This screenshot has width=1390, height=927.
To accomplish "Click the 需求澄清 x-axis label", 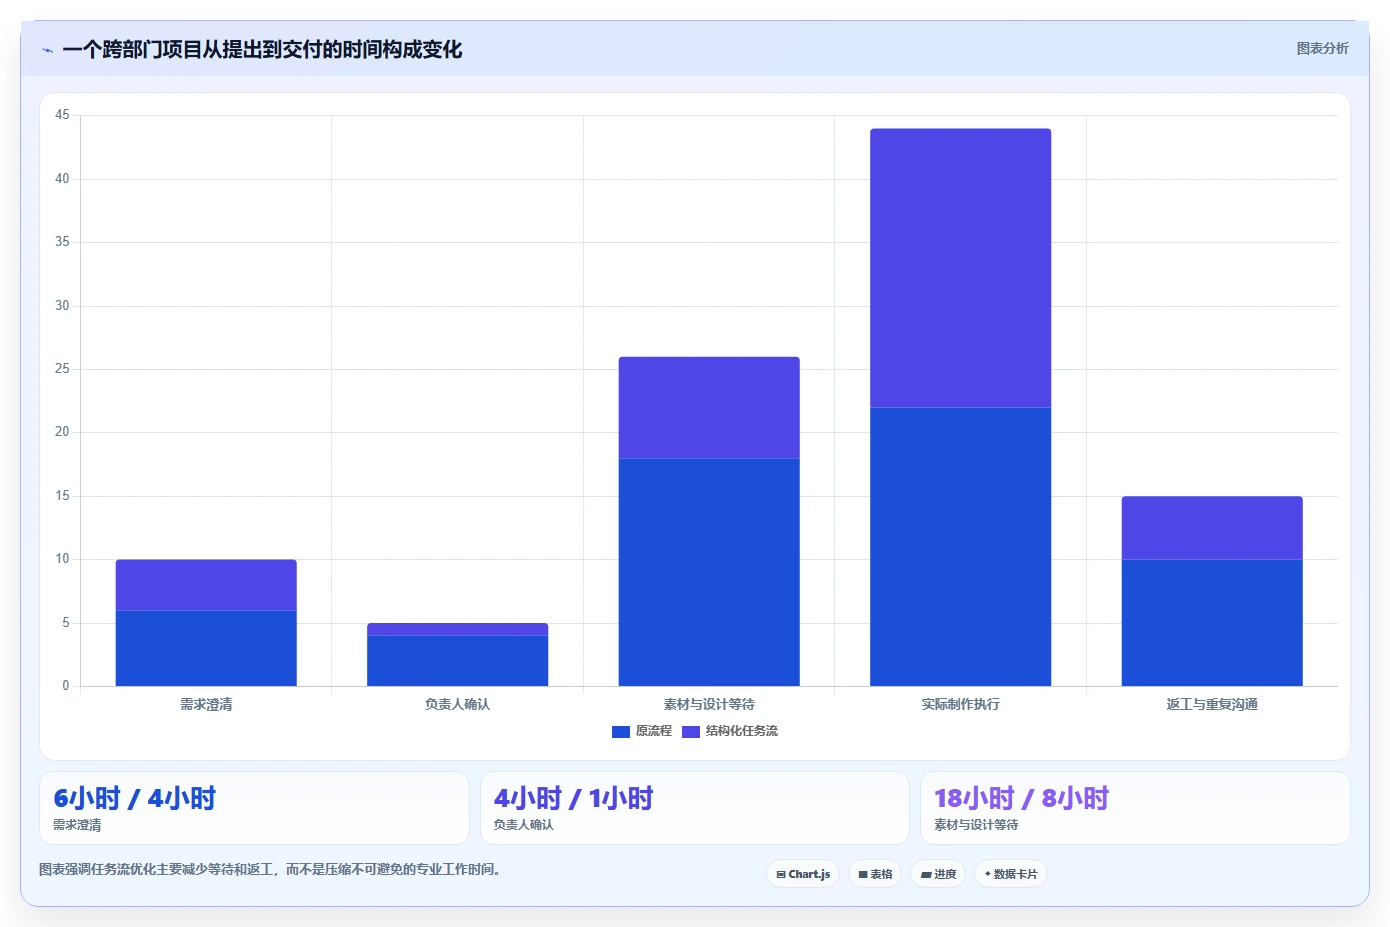I will 206,704.
